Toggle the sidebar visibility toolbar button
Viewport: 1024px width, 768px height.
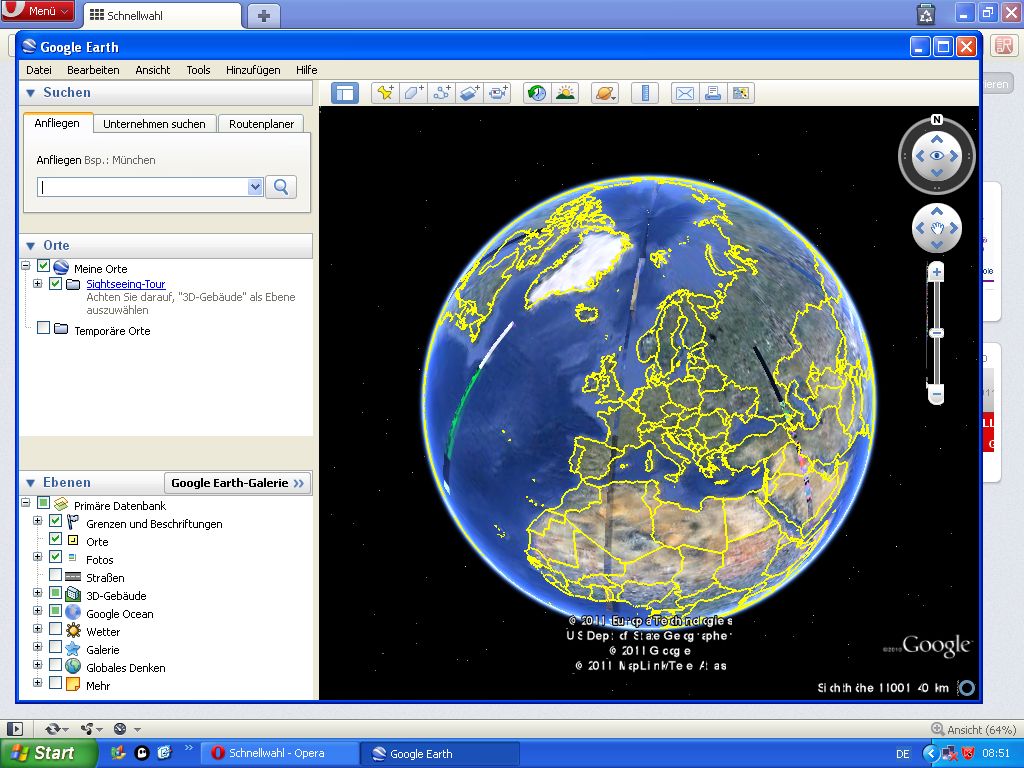[x=345, y=93]
